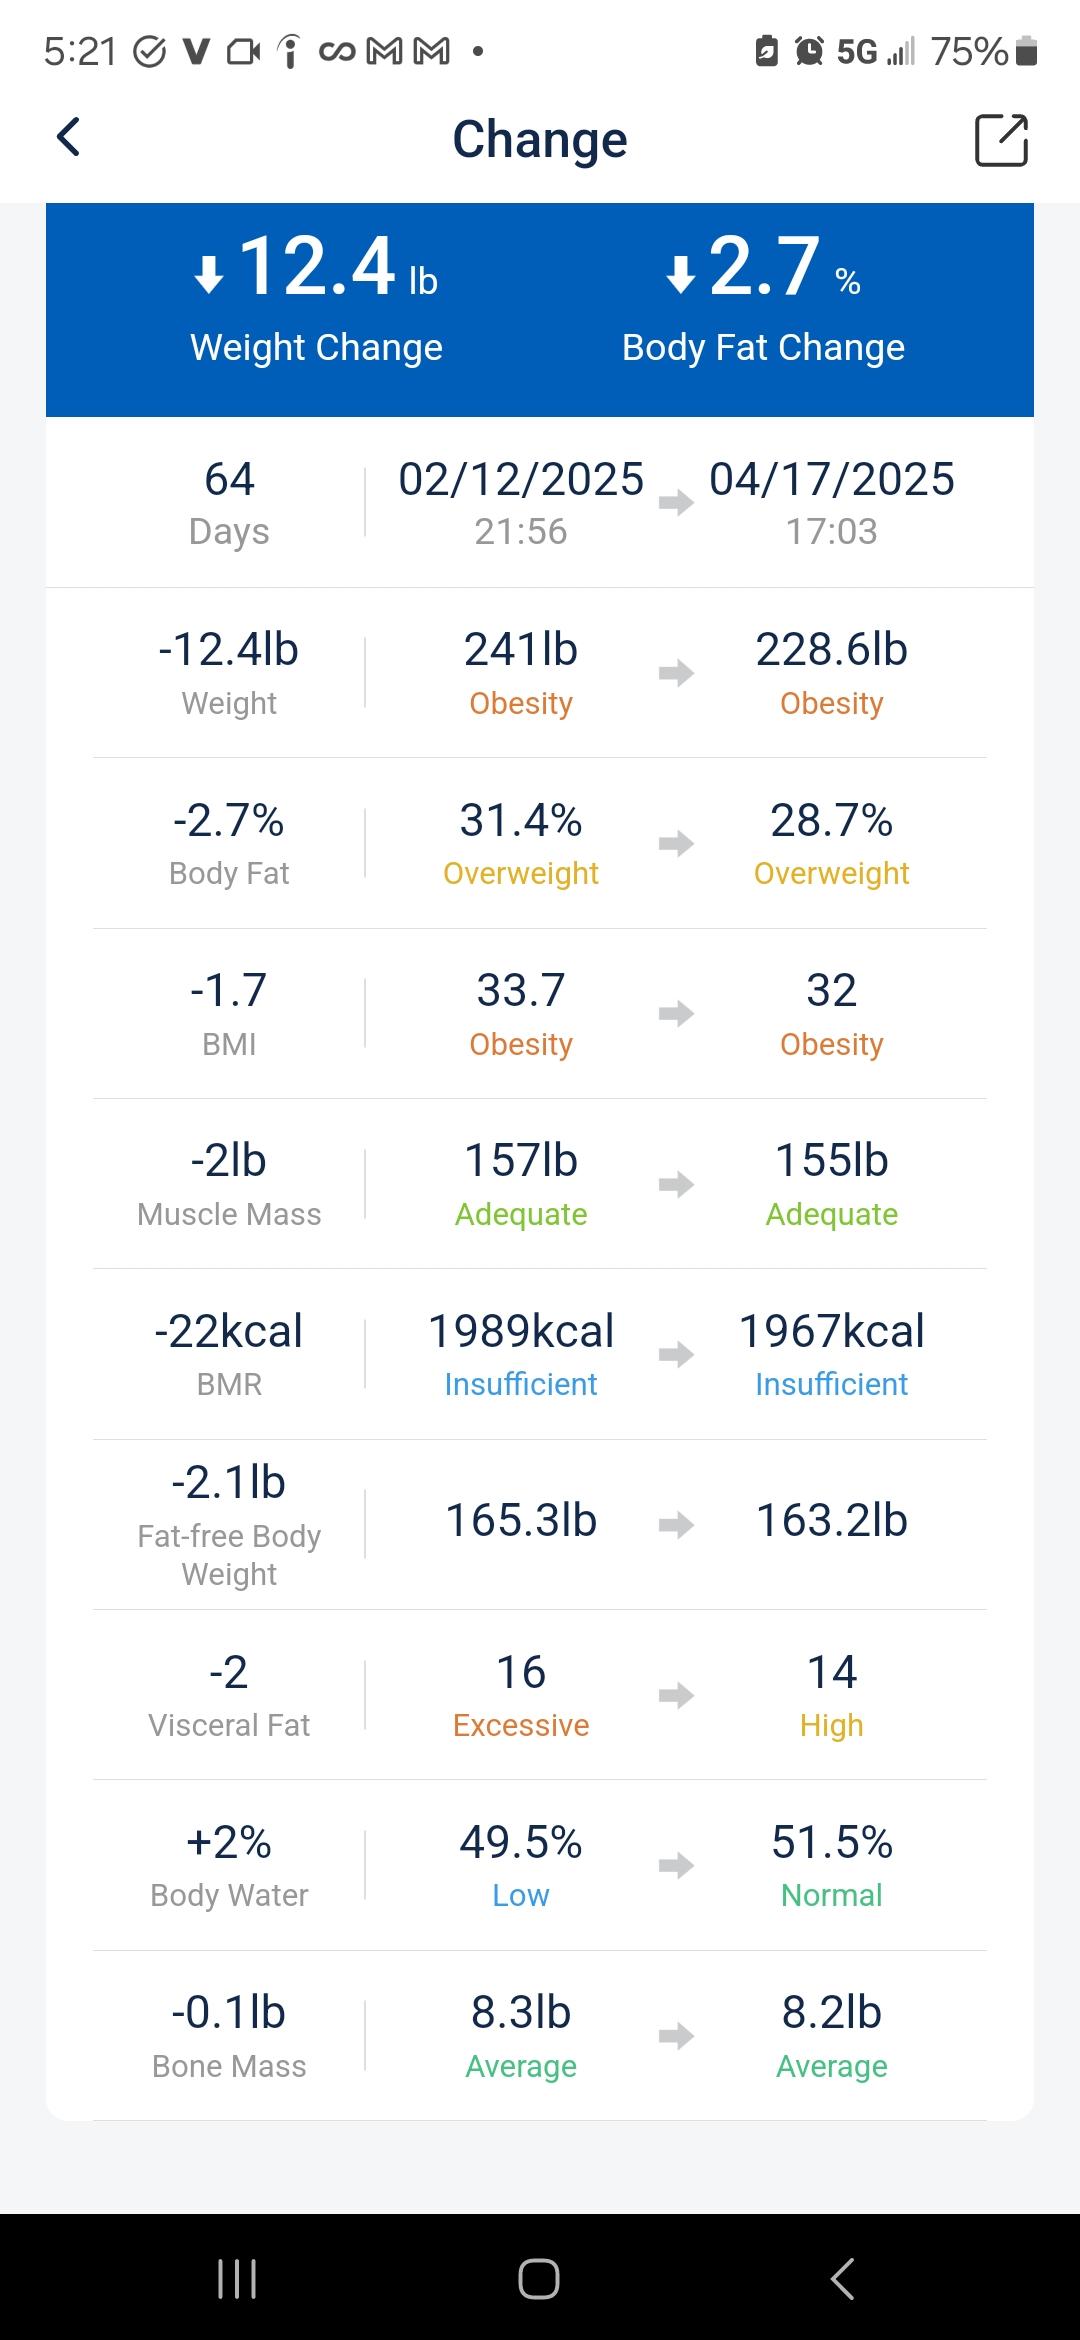Image resolution: width=1080 pixels, height=2340 pixels.
Task: Open the Body Fat comparison row
Action: 540,844
